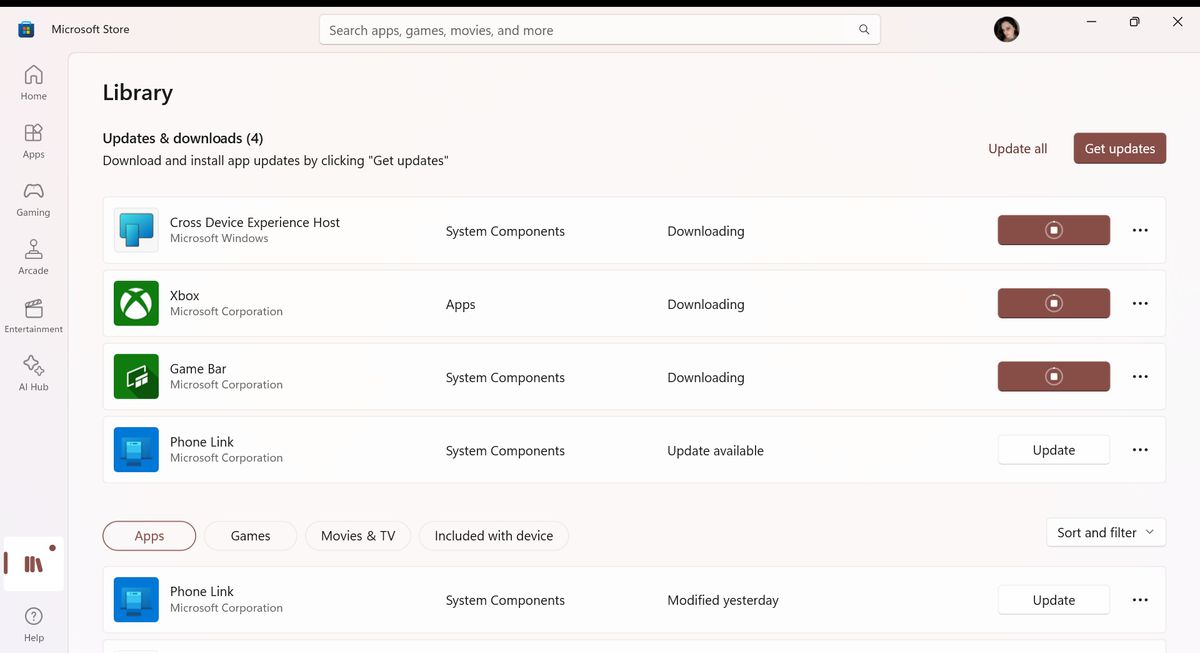This screenshot has width=1200, height=653.
Task: Click the Library icon in sidebar
Action: point(34,564)
